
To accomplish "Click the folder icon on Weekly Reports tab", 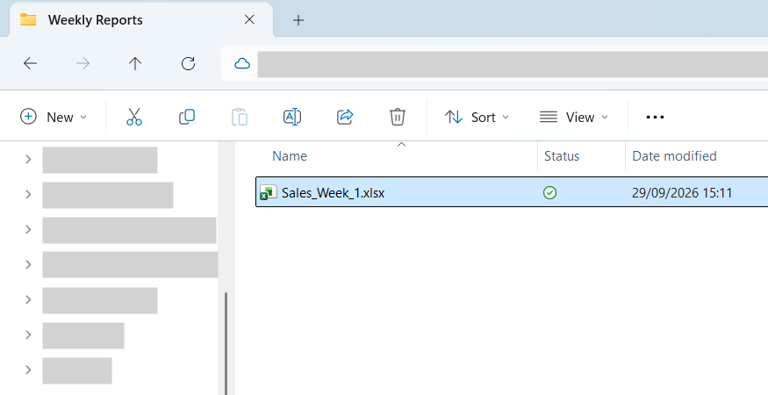I will [x=28, y=20].
